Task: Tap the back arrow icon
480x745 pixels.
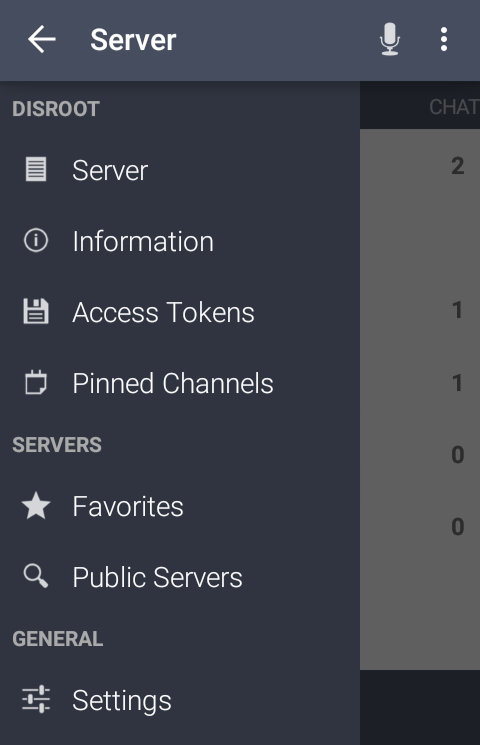Action: click(x=42, y=39)
